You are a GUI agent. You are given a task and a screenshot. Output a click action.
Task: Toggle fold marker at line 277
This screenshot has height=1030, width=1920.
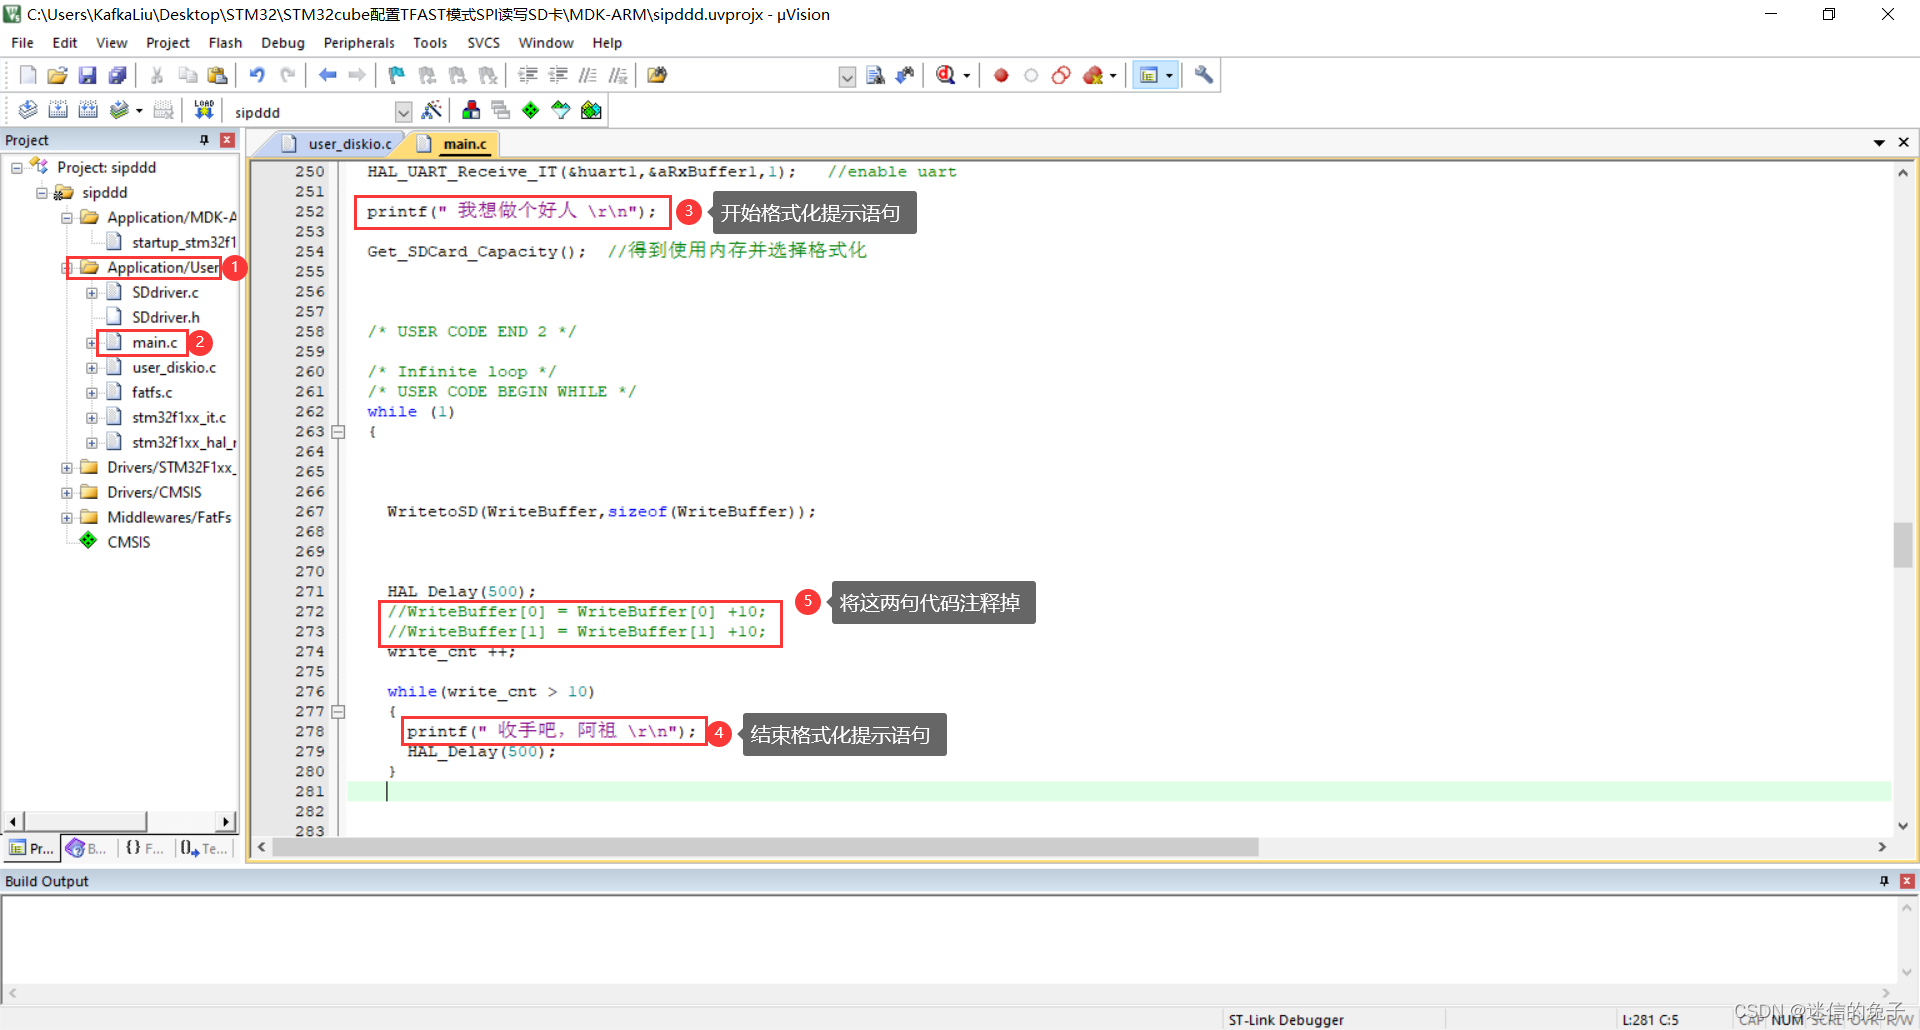coord(338,712)
